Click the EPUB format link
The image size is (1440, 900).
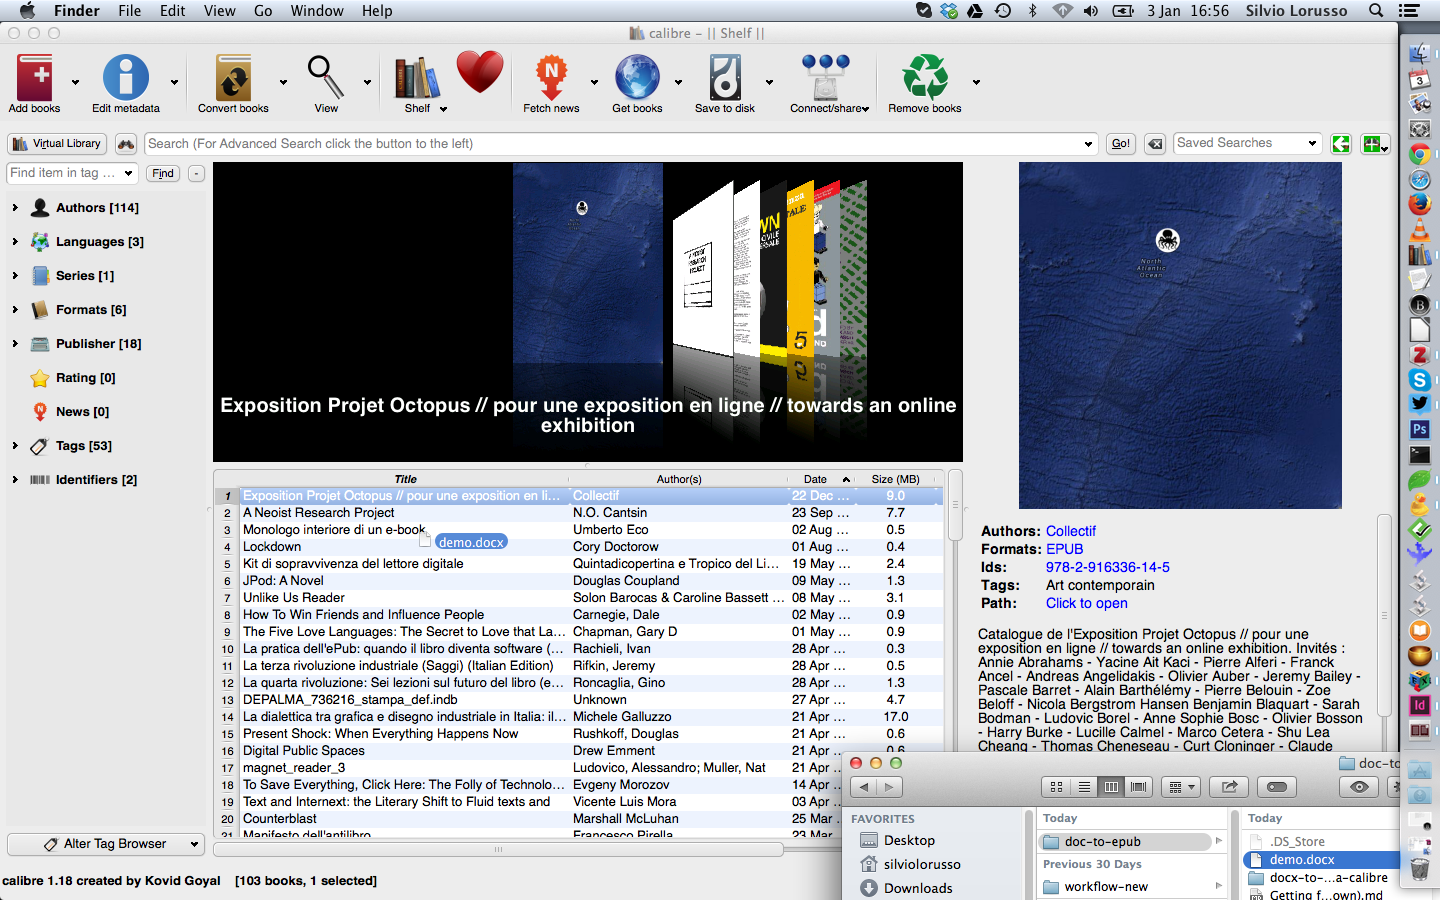[1064, 549]
